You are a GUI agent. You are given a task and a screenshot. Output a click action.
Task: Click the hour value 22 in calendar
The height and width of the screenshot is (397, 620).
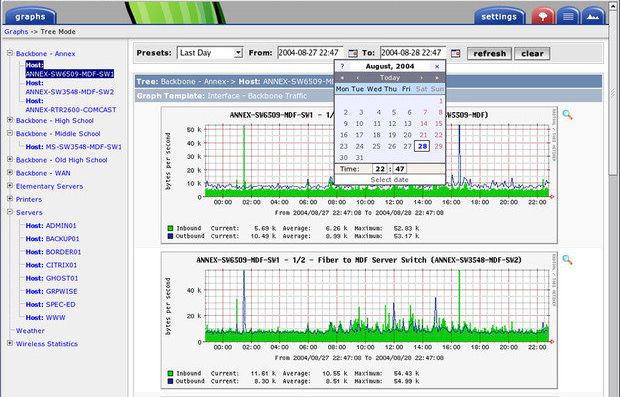tap(380, 169)
